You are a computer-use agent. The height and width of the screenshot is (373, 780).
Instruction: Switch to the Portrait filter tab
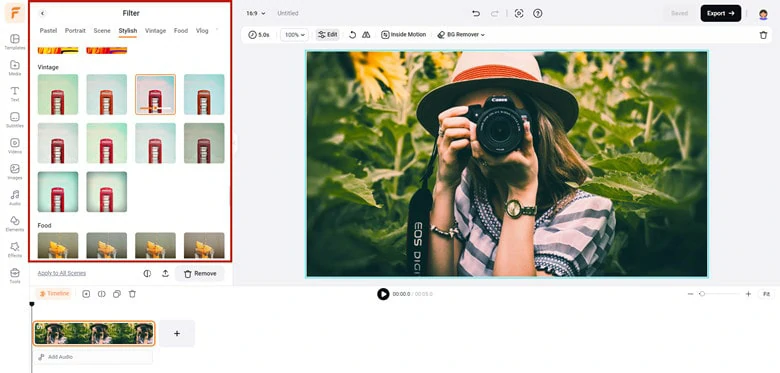(75, 31)
